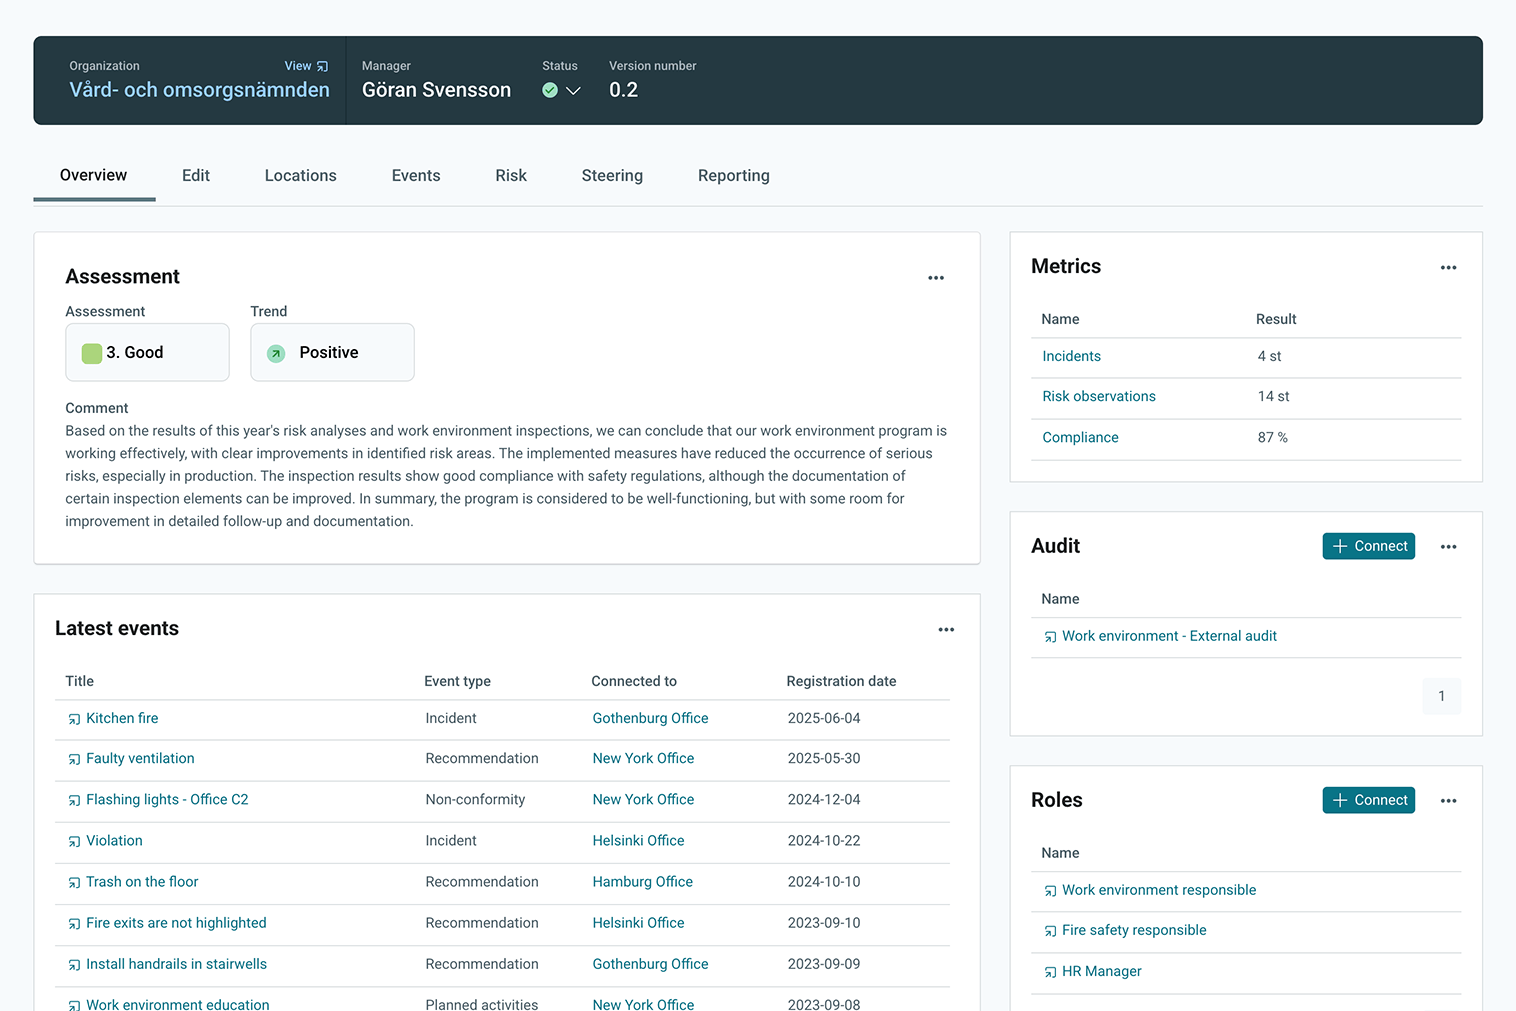The height and width of the screenshot is (1011, 1516).
Task: Click the open icon beside Kitchen fire
Action: click(x=74, y=719)
